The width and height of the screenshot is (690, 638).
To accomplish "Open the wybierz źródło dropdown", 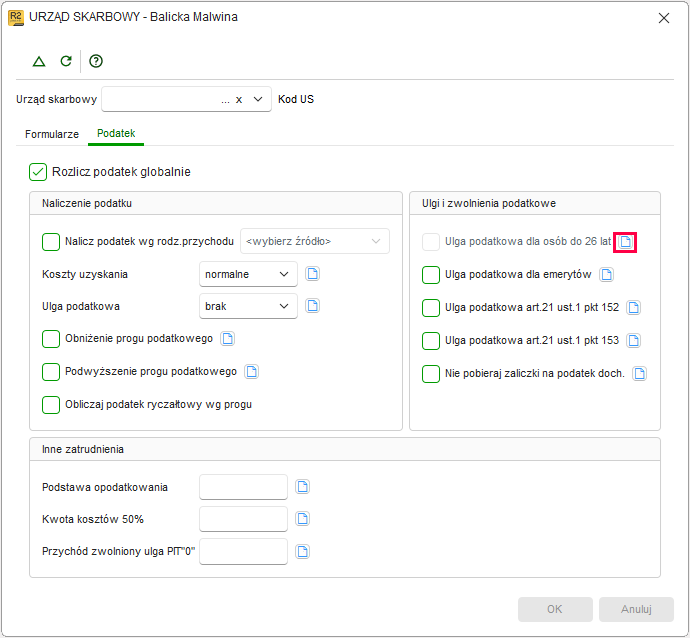I will coord(315,241).
